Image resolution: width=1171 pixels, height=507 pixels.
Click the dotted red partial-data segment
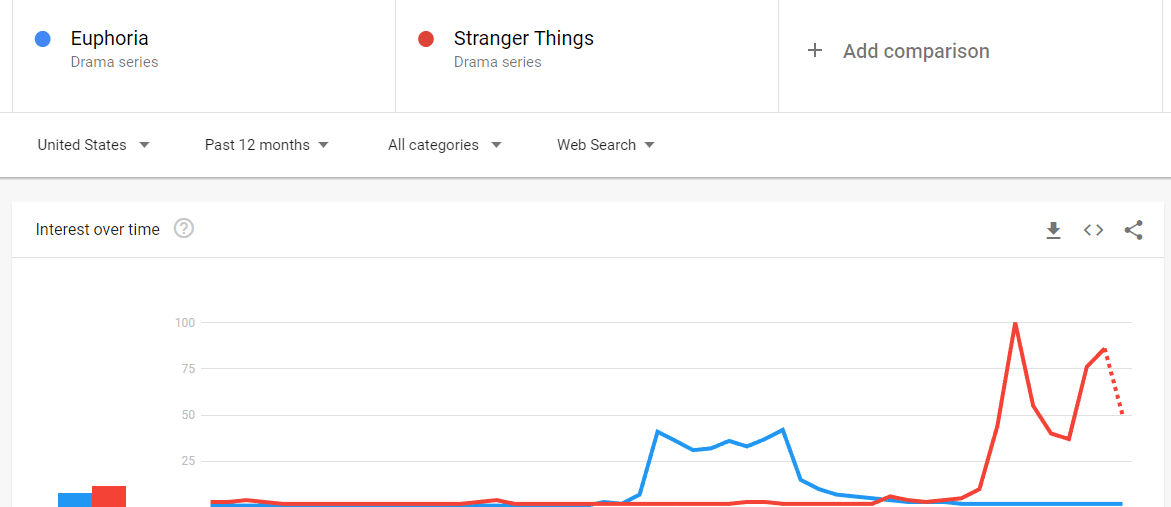[1113, 381]
